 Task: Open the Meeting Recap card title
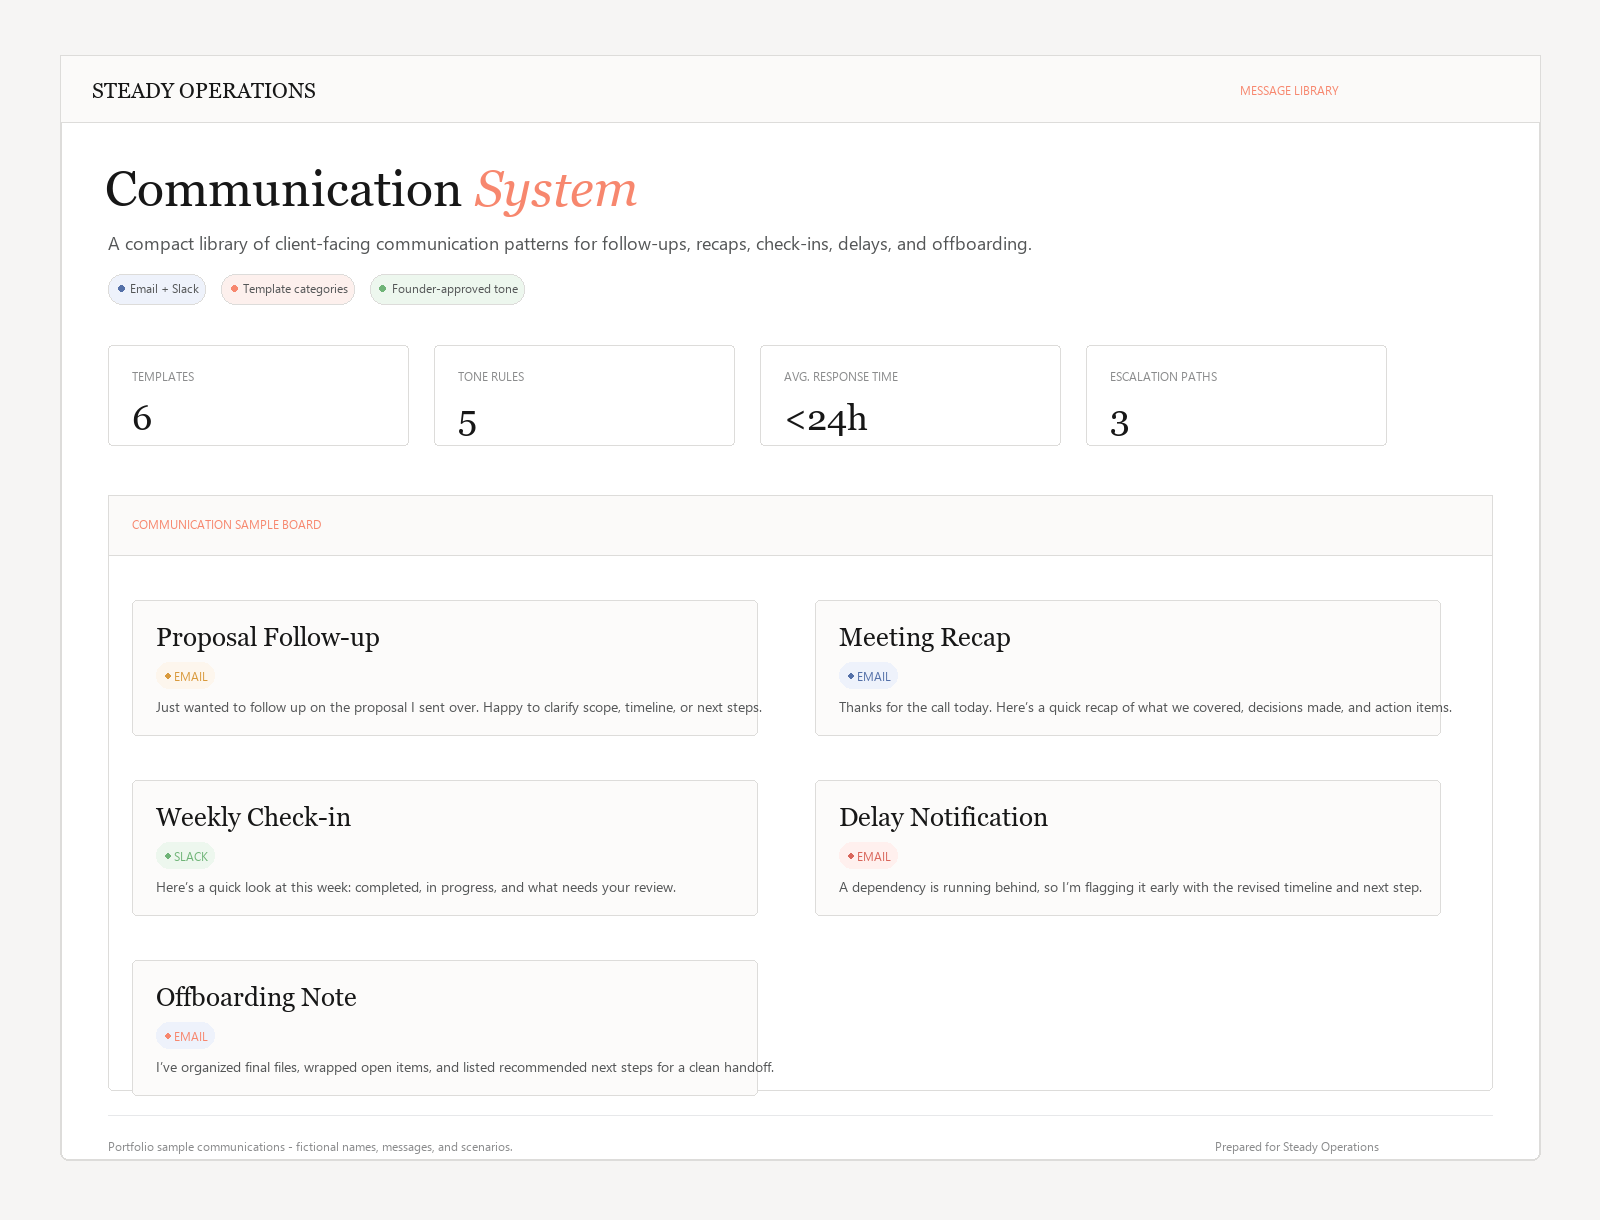[925, 637]
